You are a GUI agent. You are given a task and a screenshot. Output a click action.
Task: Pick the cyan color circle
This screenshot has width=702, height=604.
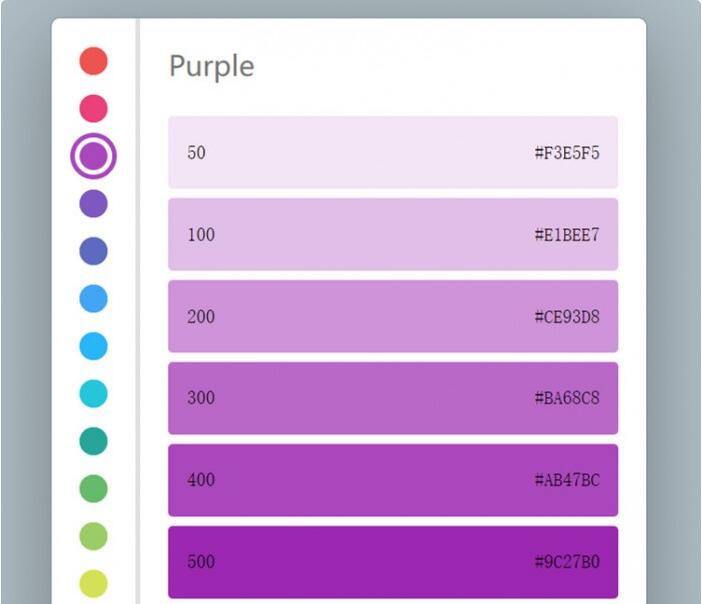tap(93, 393)
